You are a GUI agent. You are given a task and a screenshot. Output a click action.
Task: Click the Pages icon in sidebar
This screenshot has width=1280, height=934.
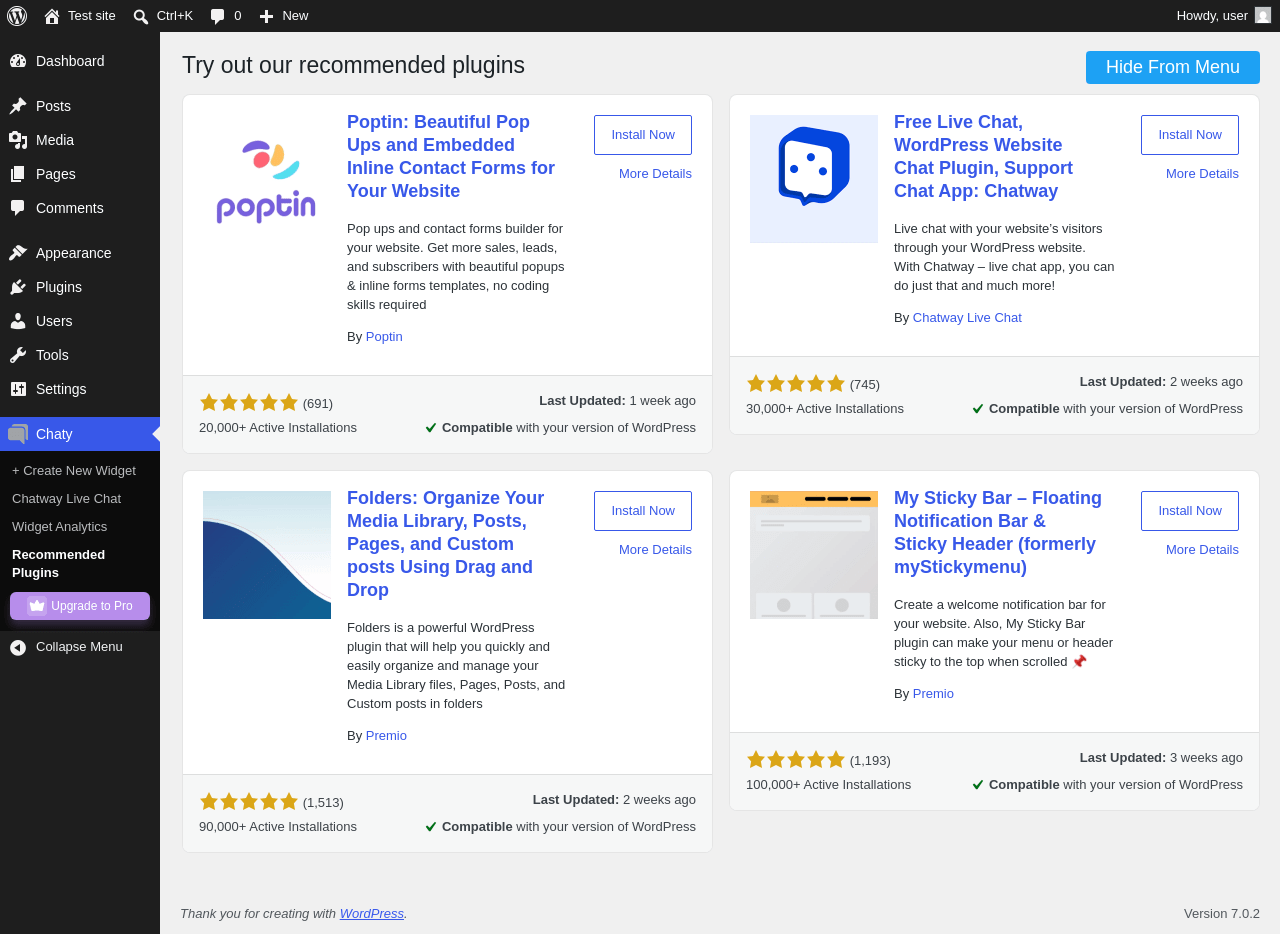click(x=18, y=174)
